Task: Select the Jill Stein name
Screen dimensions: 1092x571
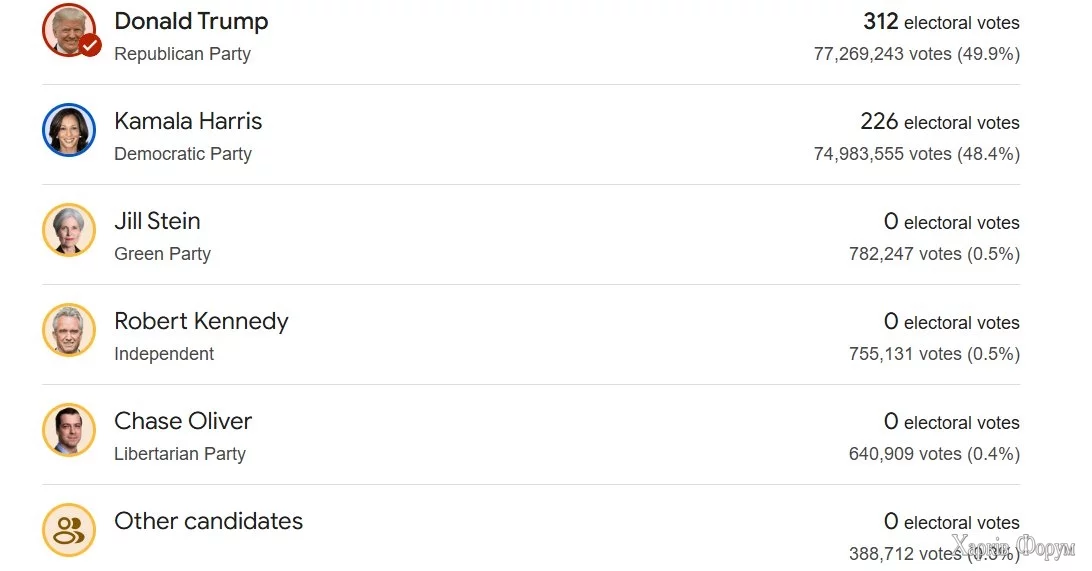Action: 157,221
